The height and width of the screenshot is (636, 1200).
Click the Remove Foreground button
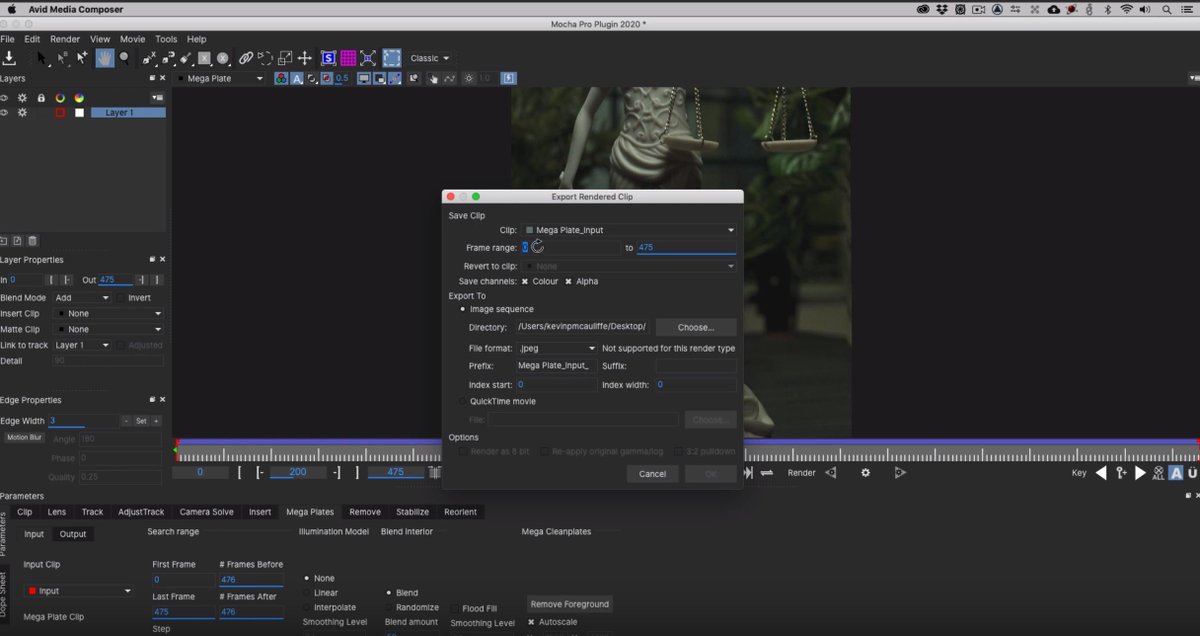coord(570,604)
